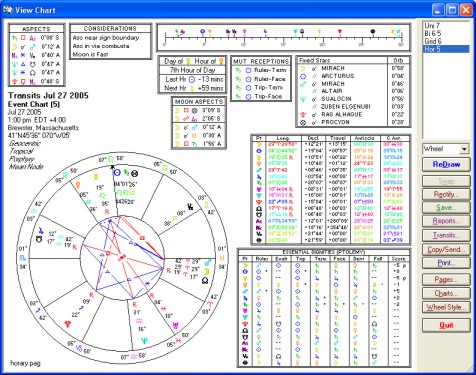The width and height of the screenshot is (476, 375).
Task: Open the Reports button
Action: click(446, 221)
